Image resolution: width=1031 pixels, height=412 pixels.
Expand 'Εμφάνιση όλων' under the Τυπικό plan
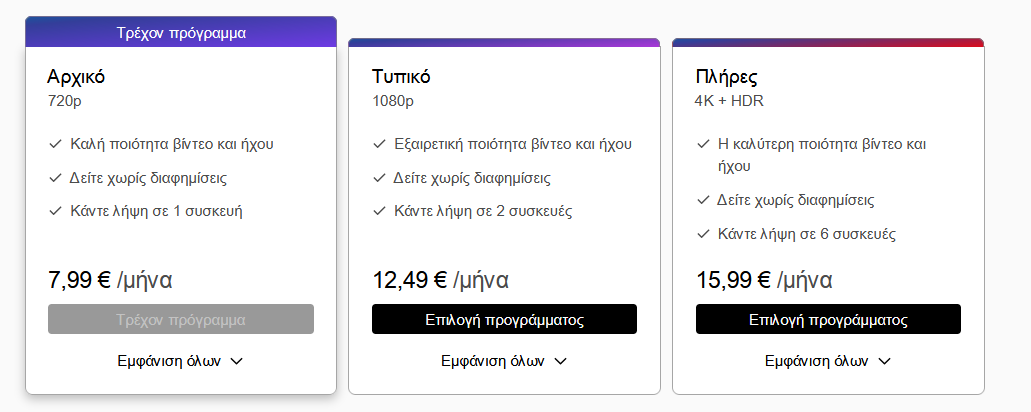point(504,361)
